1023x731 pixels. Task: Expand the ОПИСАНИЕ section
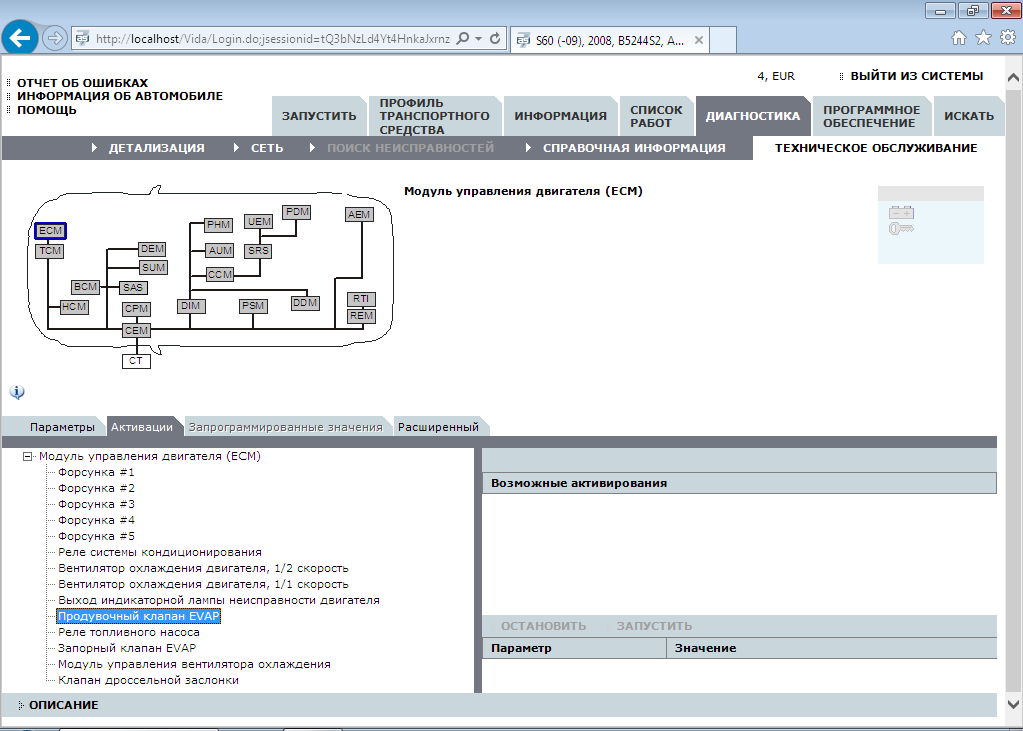[62, 705]
